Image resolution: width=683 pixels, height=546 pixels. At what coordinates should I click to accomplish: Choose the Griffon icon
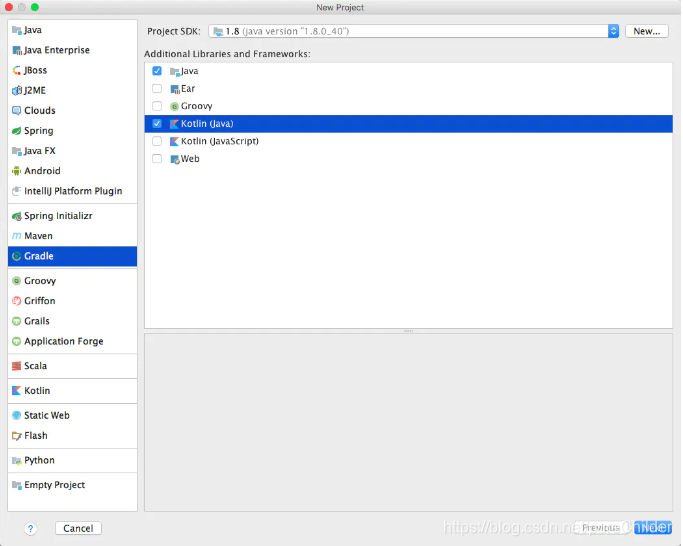point(17,301)
